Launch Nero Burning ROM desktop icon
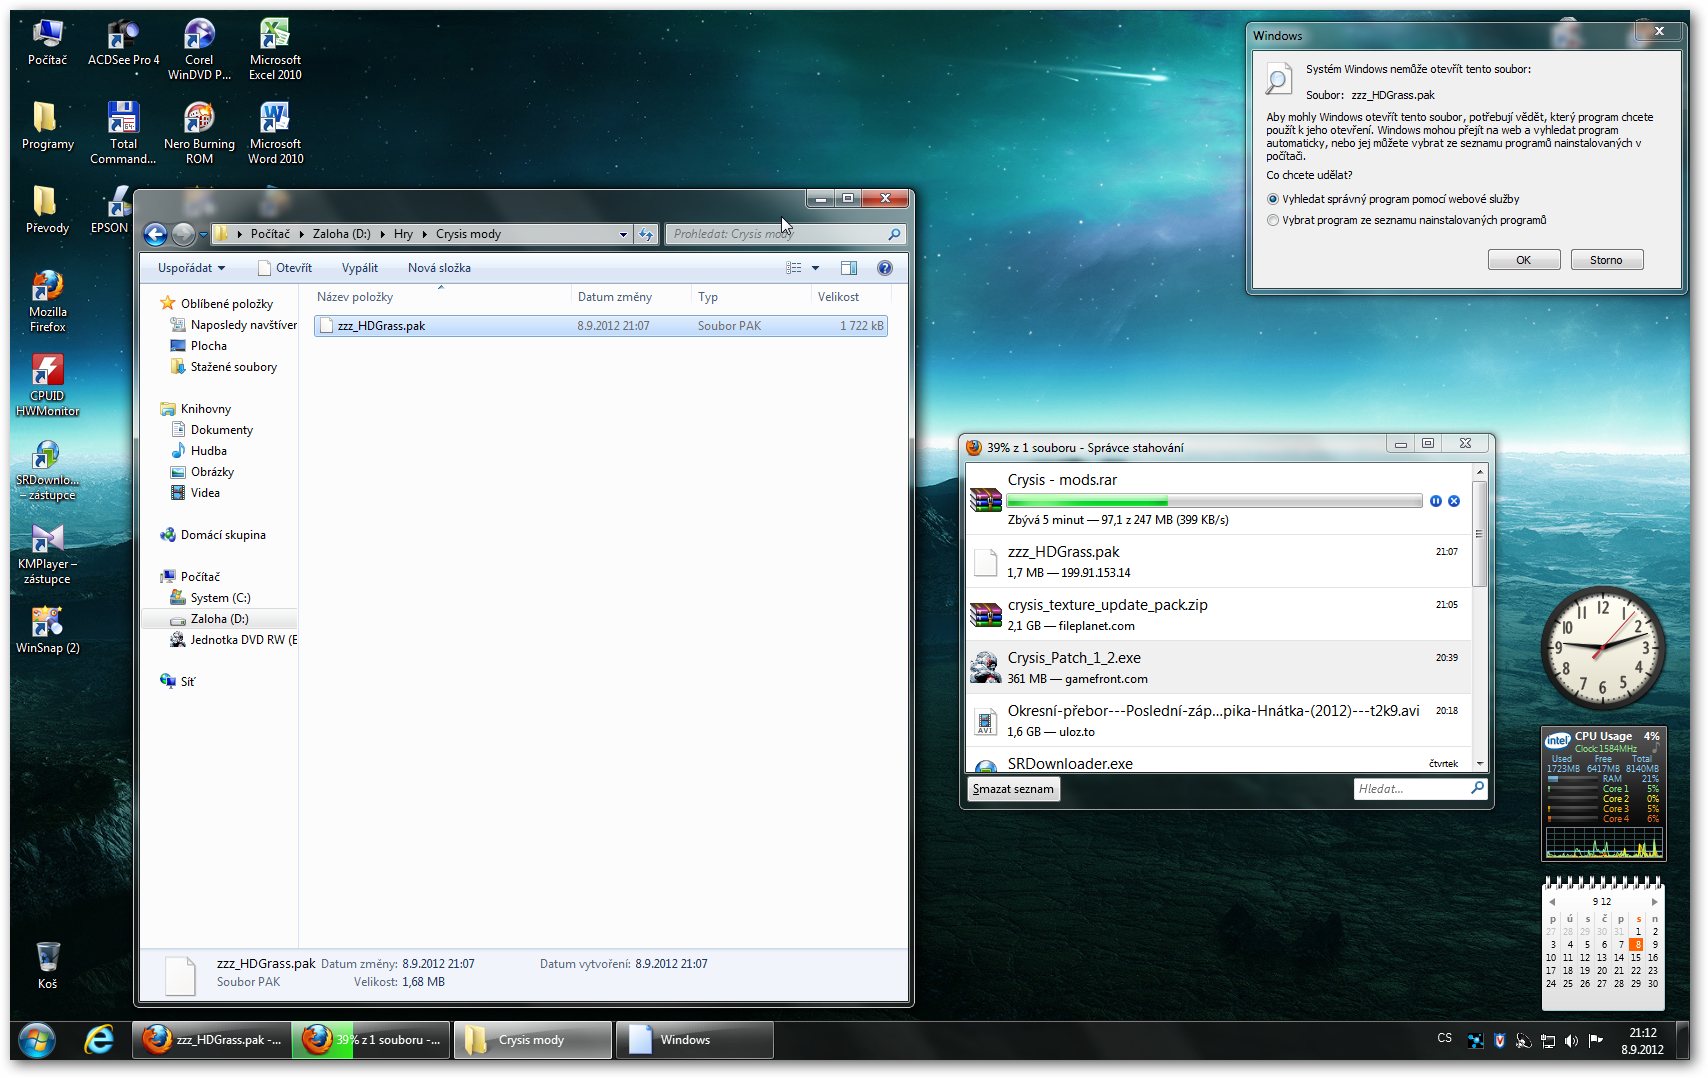Image resolution: width=1708 pixels, height=1078 pixels. pos(199,133)
